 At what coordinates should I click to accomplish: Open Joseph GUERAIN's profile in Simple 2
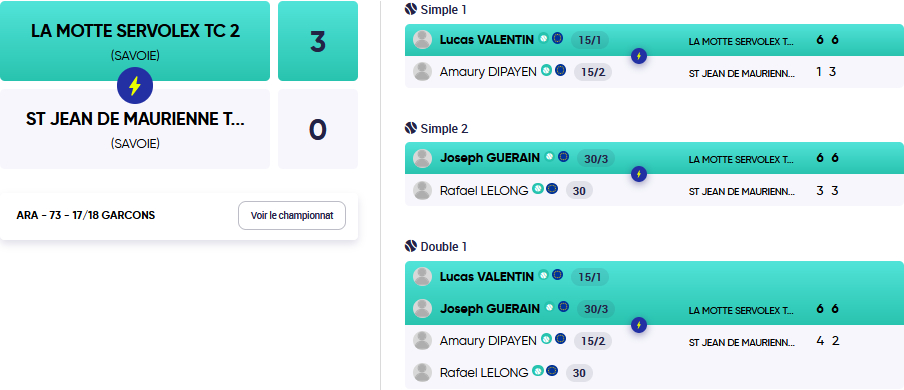click(x=490, y=158)
